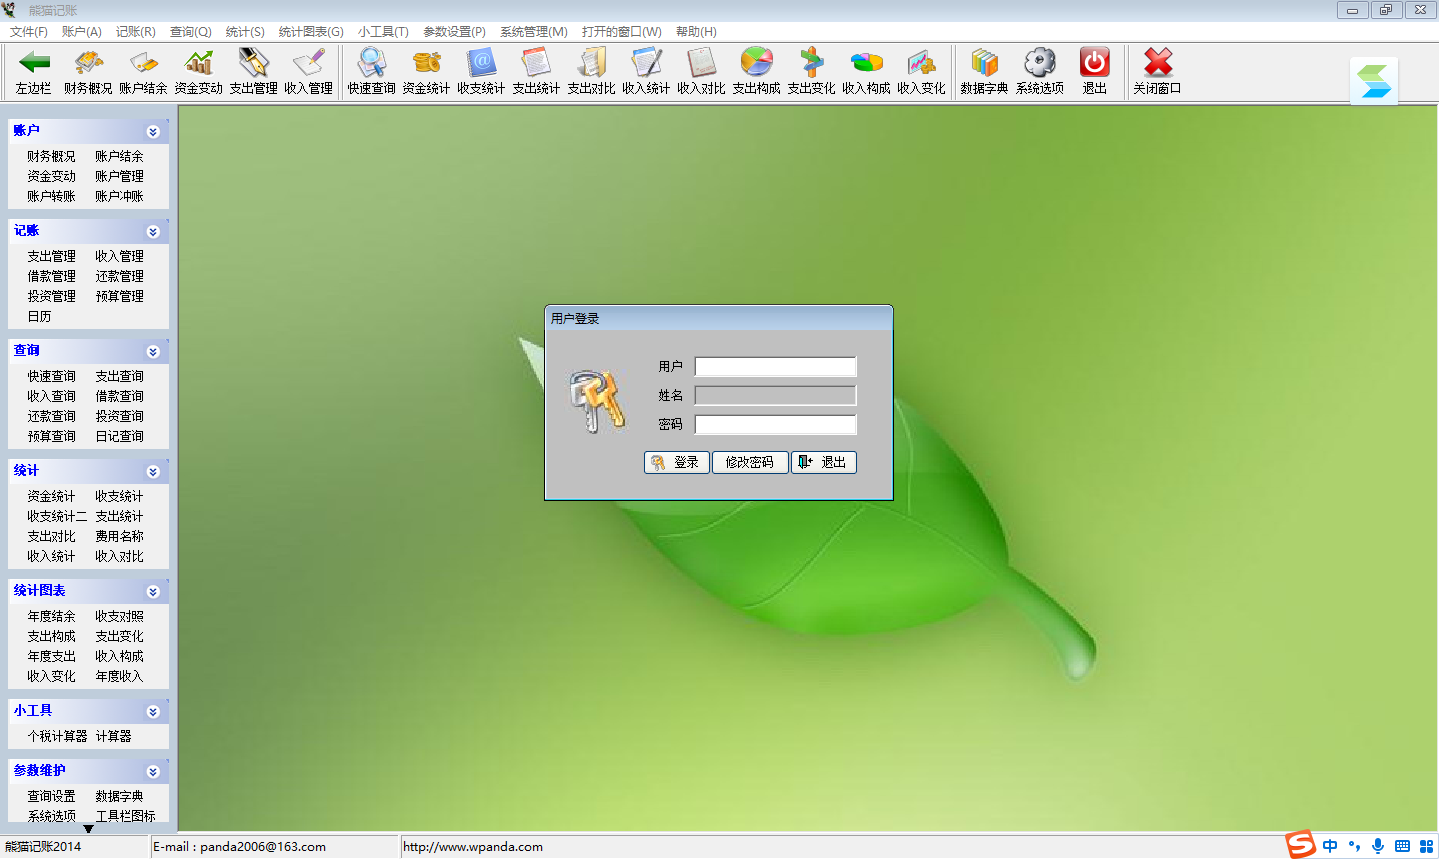Collapse the 统计 sidebar panel

click(153, 472)
